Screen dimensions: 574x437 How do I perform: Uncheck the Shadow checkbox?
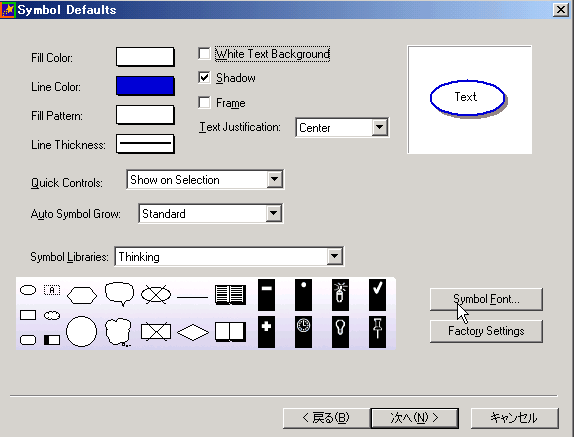pos(204,78)
